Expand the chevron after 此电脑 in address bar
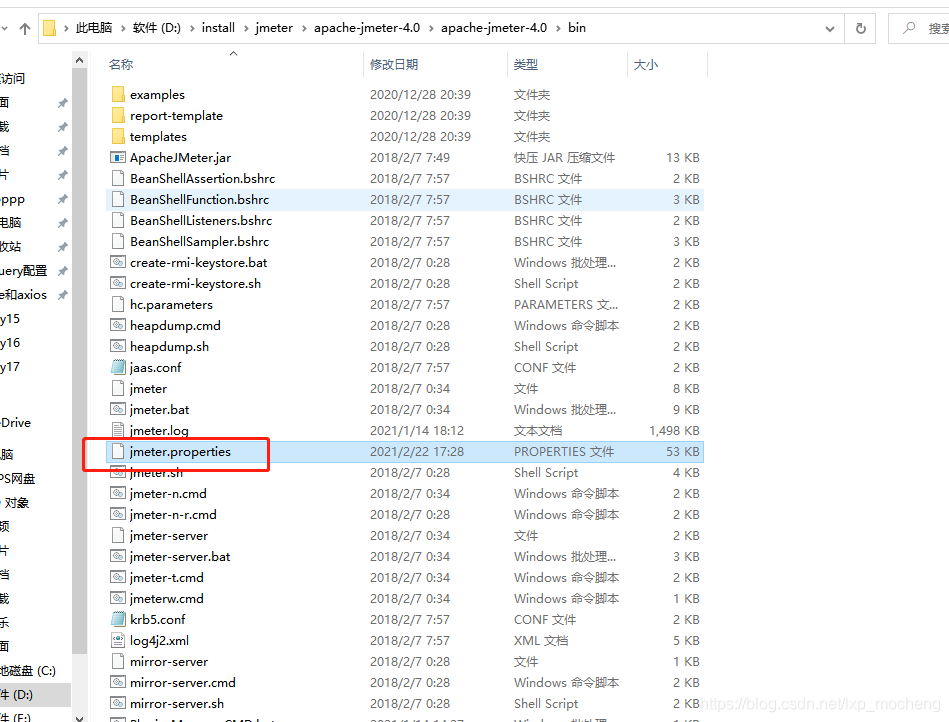Image resolution: width=949 pixels, height=722 pixels. (123, 28)
